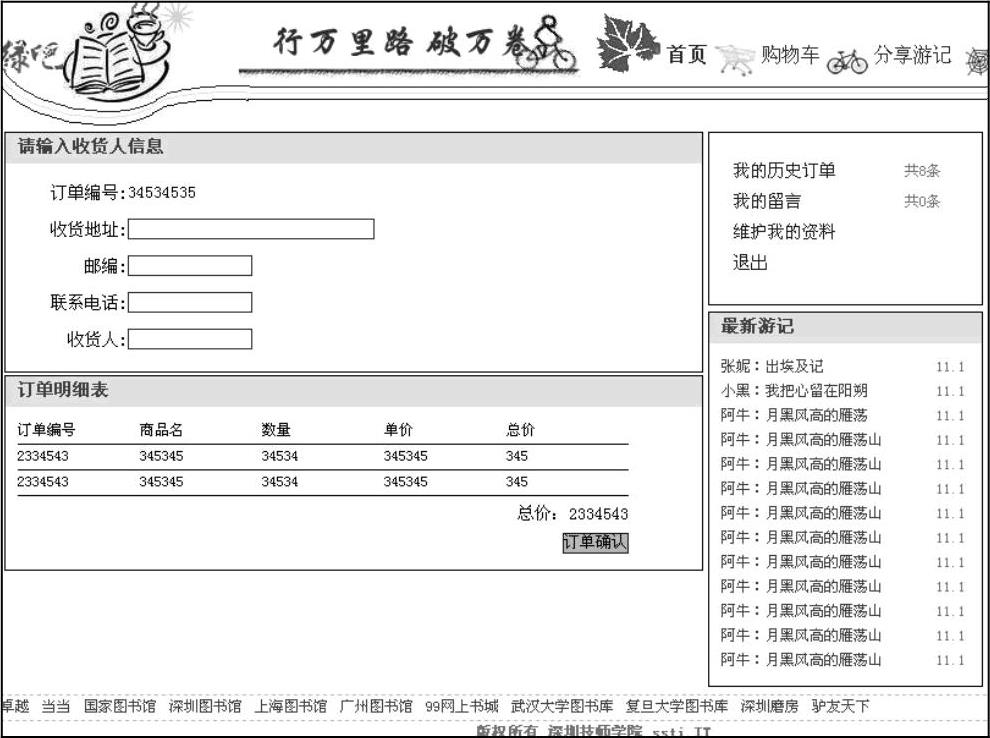Visit the 卓越 footer link
Screen dimensions: 990x738
[x=15, y=706]
